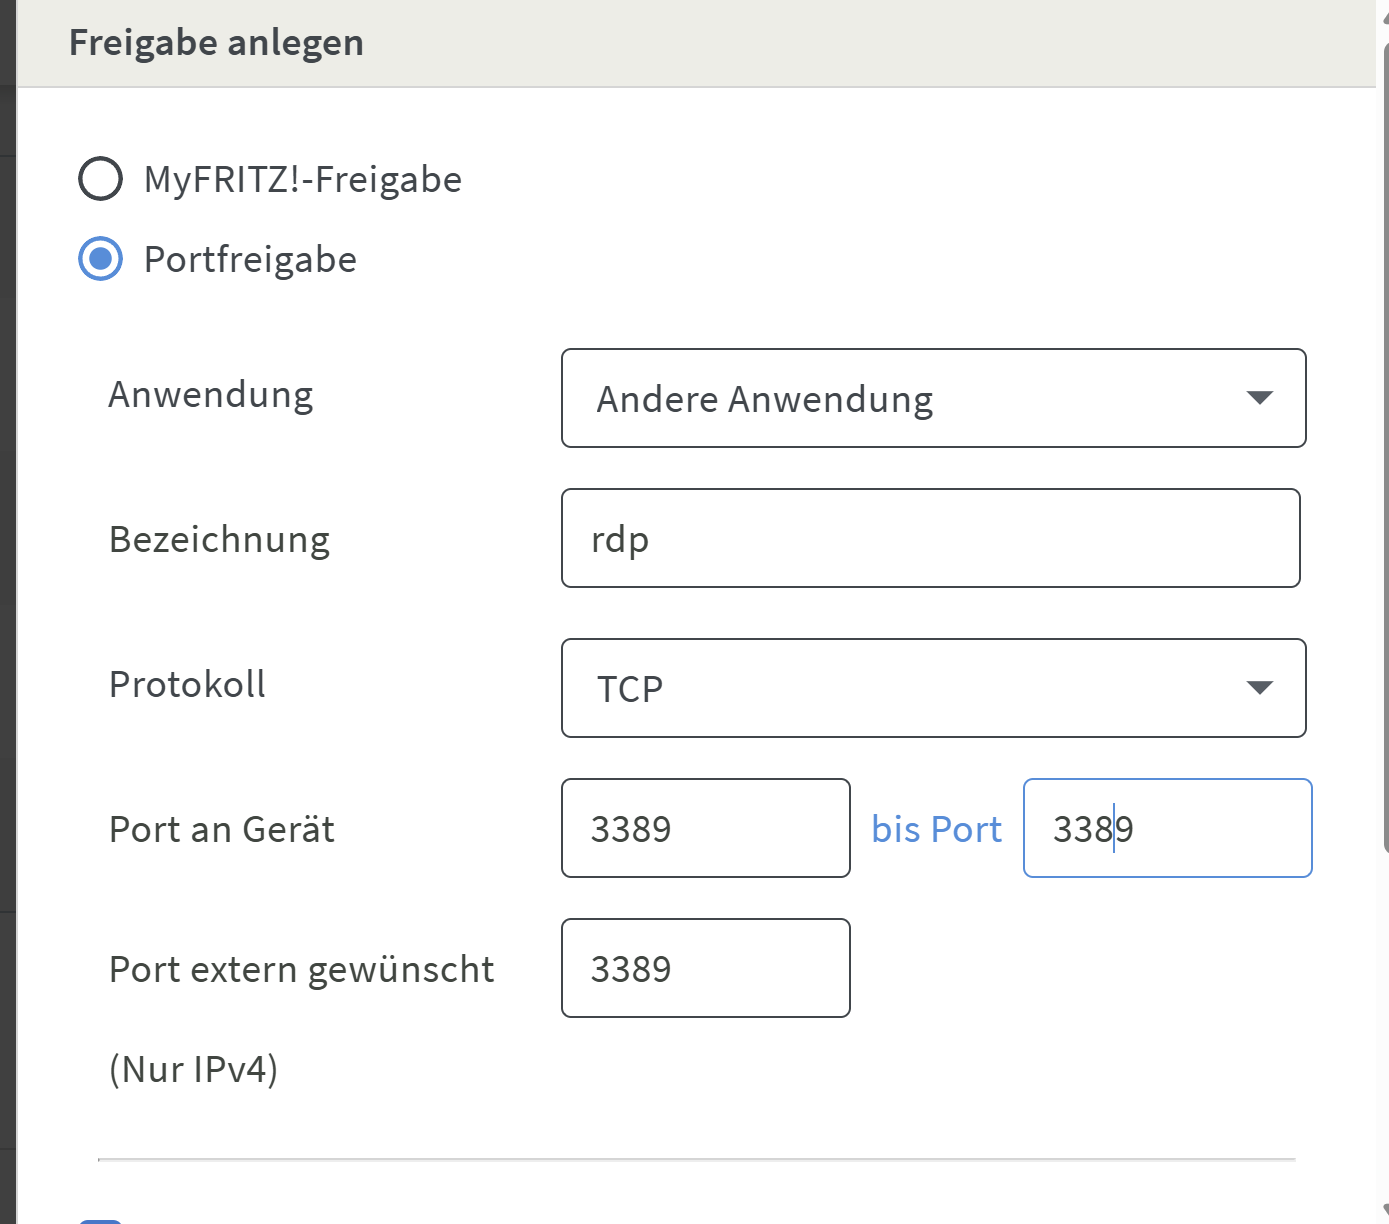Click the 'Port extern gewünscht' label
The image size is (1389, 1224).
301,970
